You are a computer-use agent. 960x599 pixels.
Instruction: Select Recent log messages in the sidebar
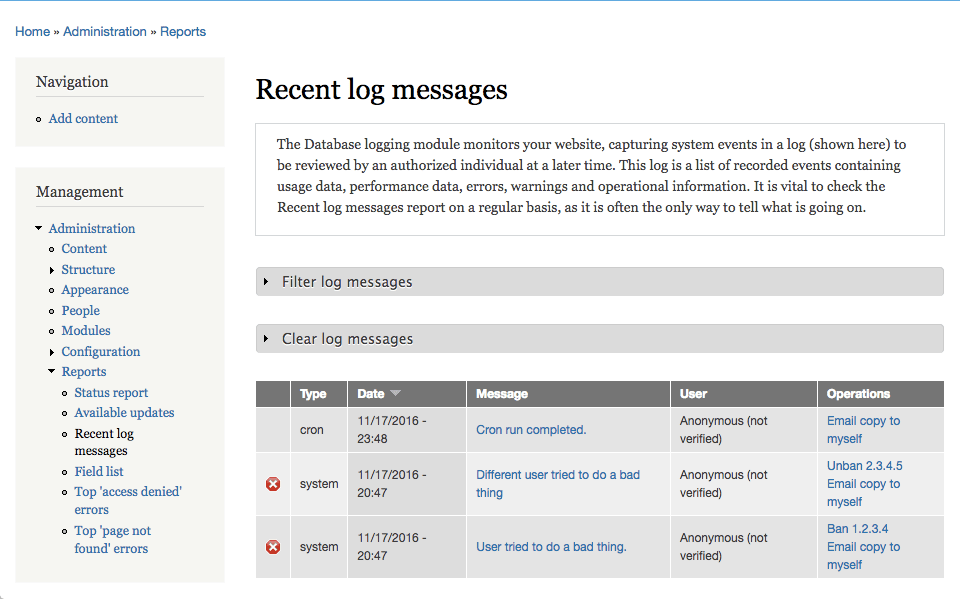[x=104, y=442]
